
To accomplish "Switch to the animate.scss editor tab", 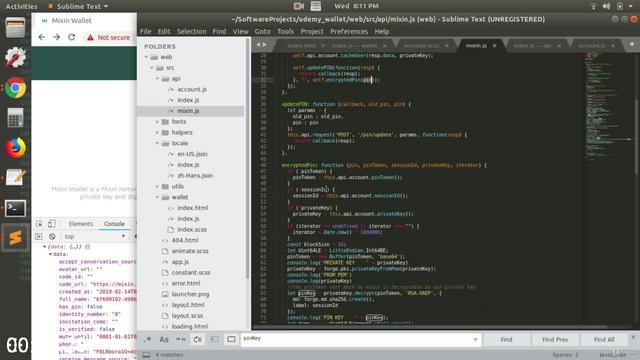I will (x=422, y=46).
